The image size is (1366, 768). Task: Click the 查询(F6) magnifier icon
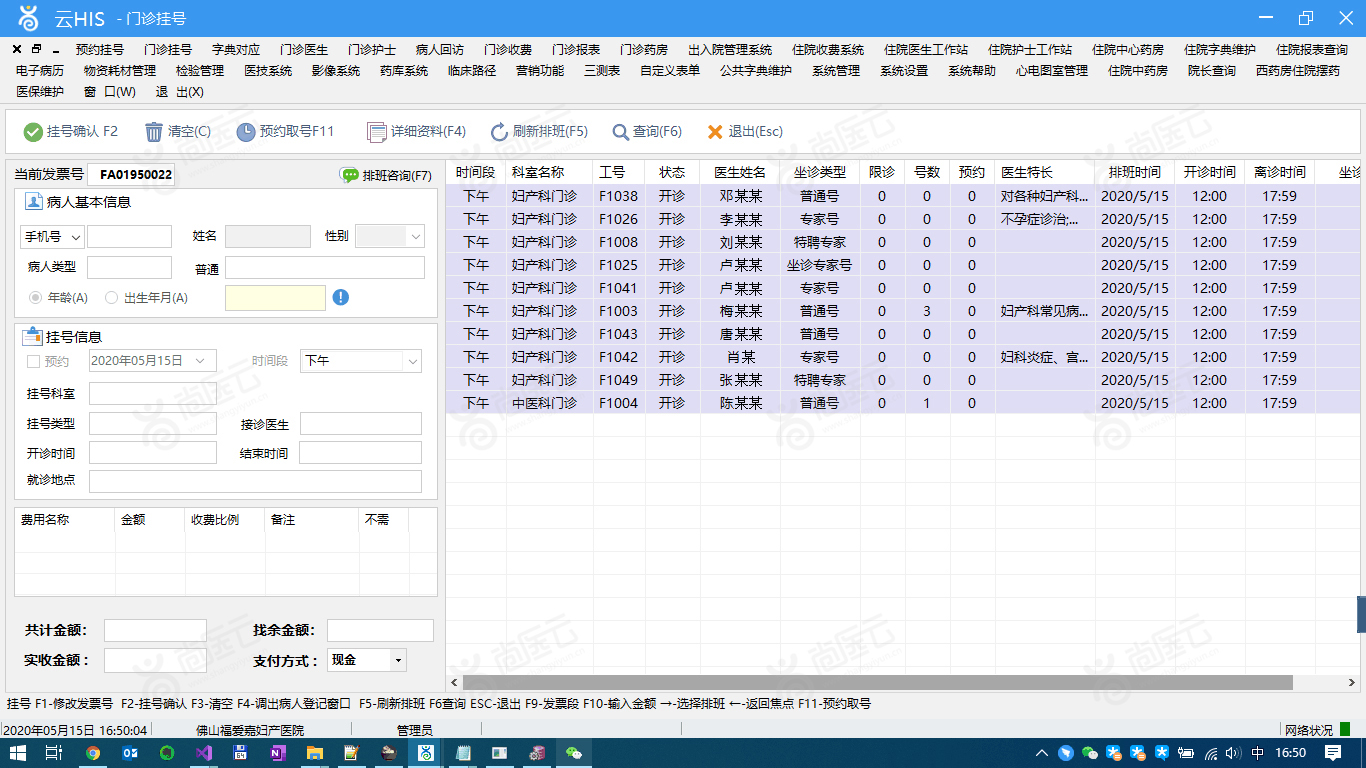(620, 132)
